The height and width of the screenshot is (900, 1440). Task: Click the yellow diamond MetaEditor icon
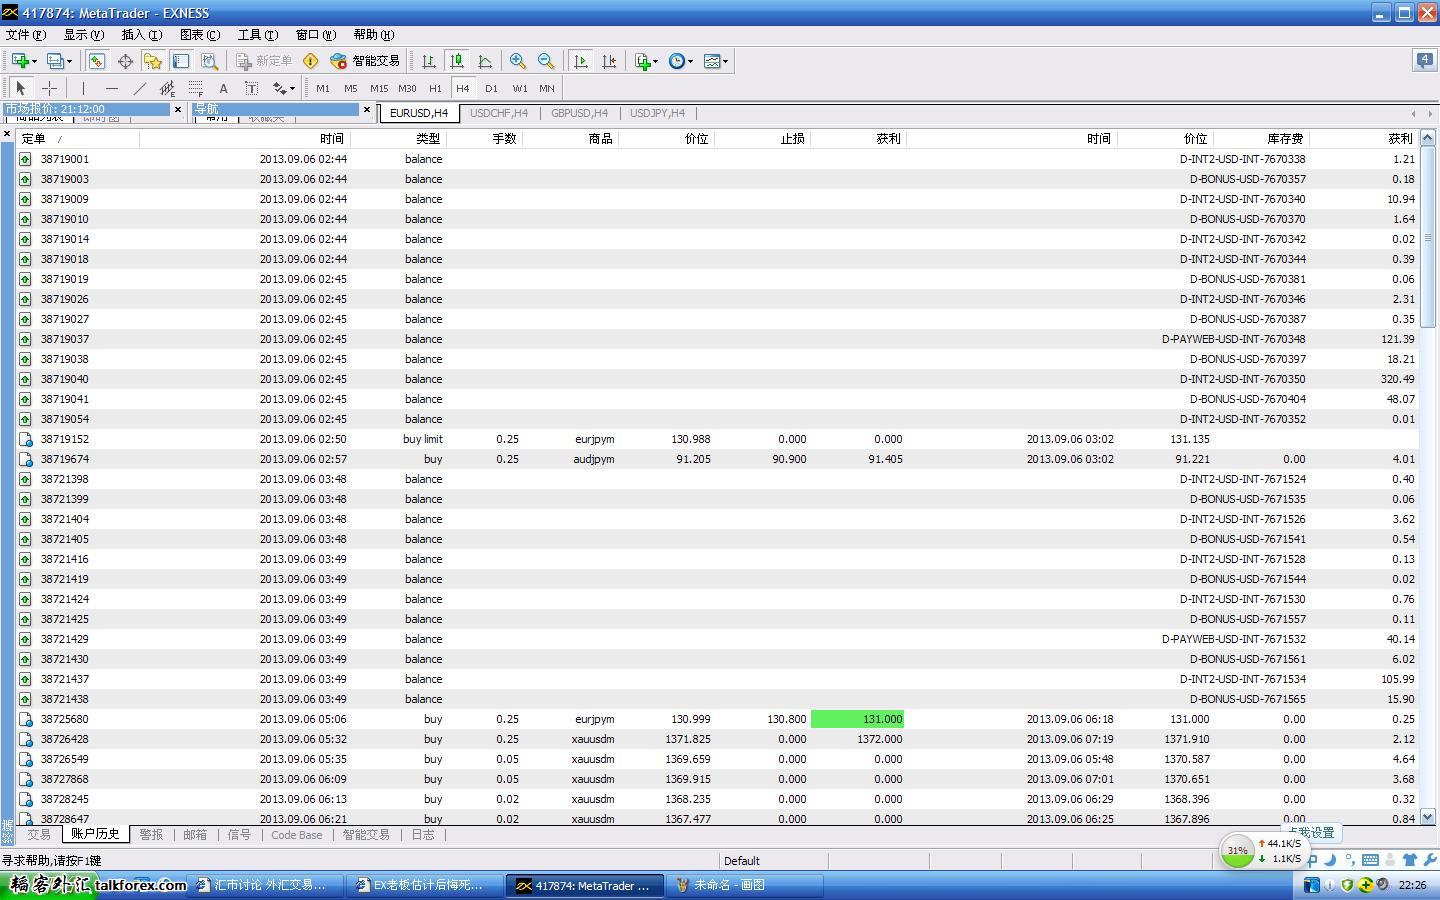tap(311, 61)
